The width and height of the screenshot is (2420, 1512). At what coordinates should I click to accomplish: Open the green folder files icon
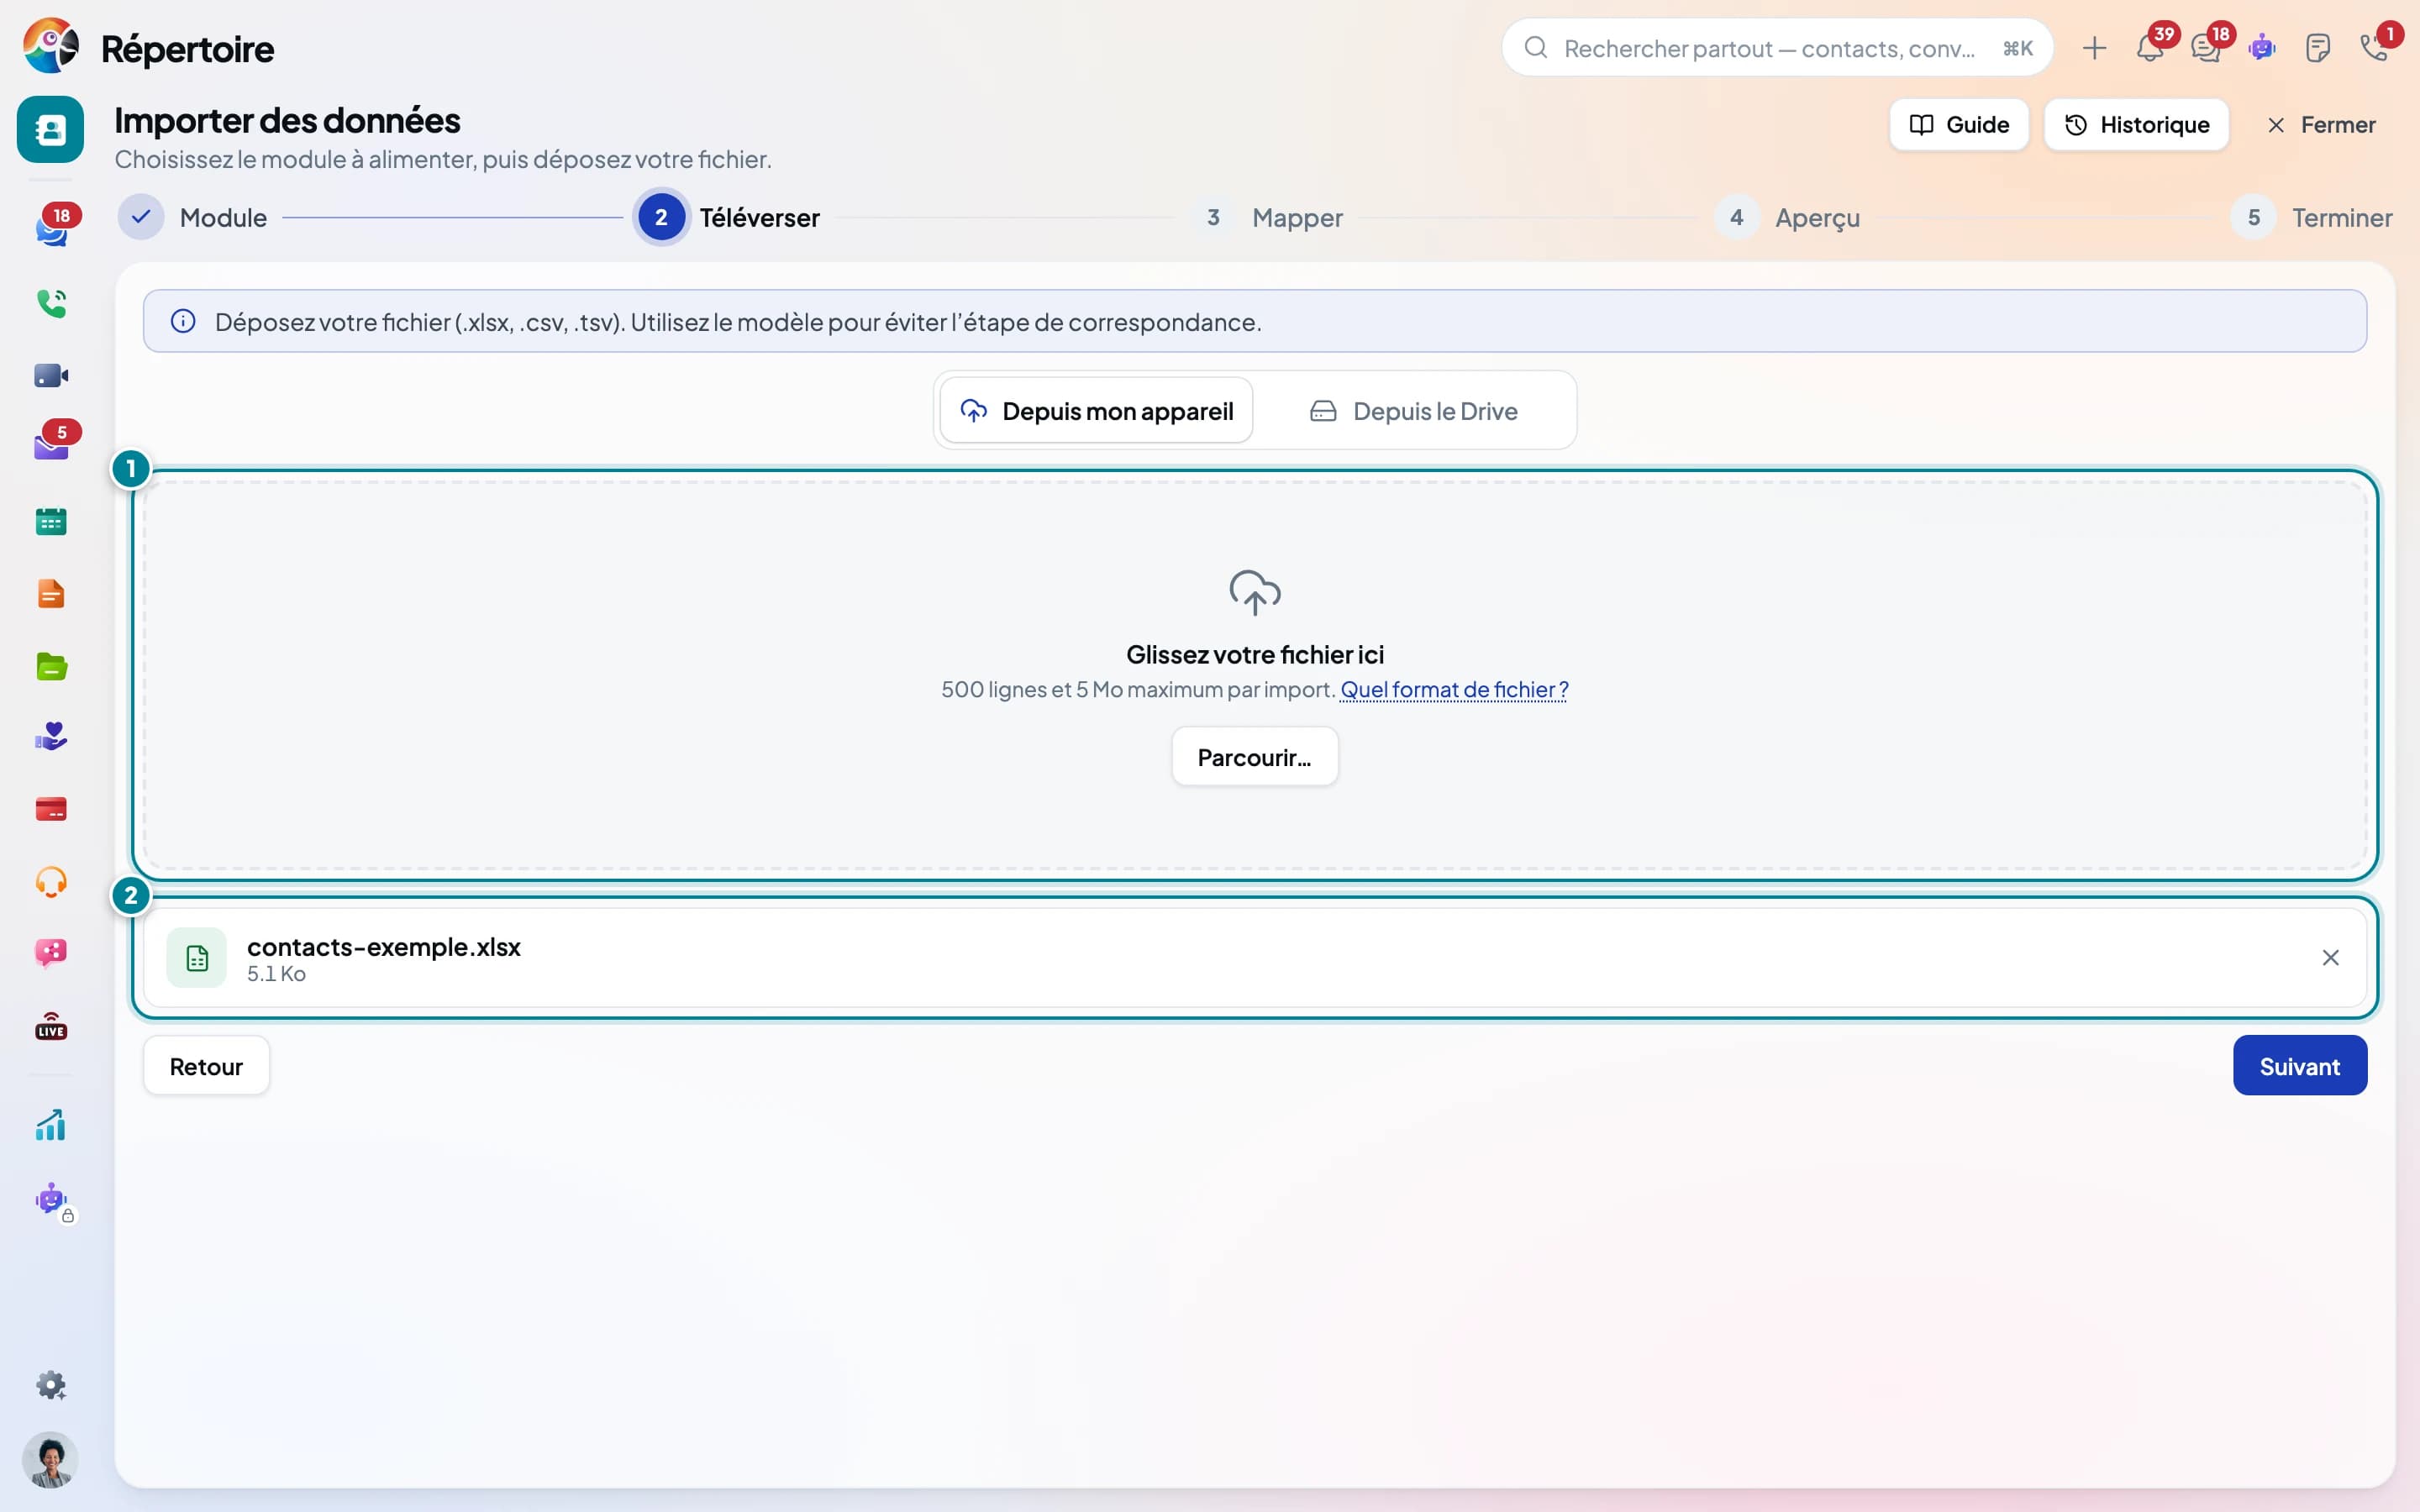51,666
